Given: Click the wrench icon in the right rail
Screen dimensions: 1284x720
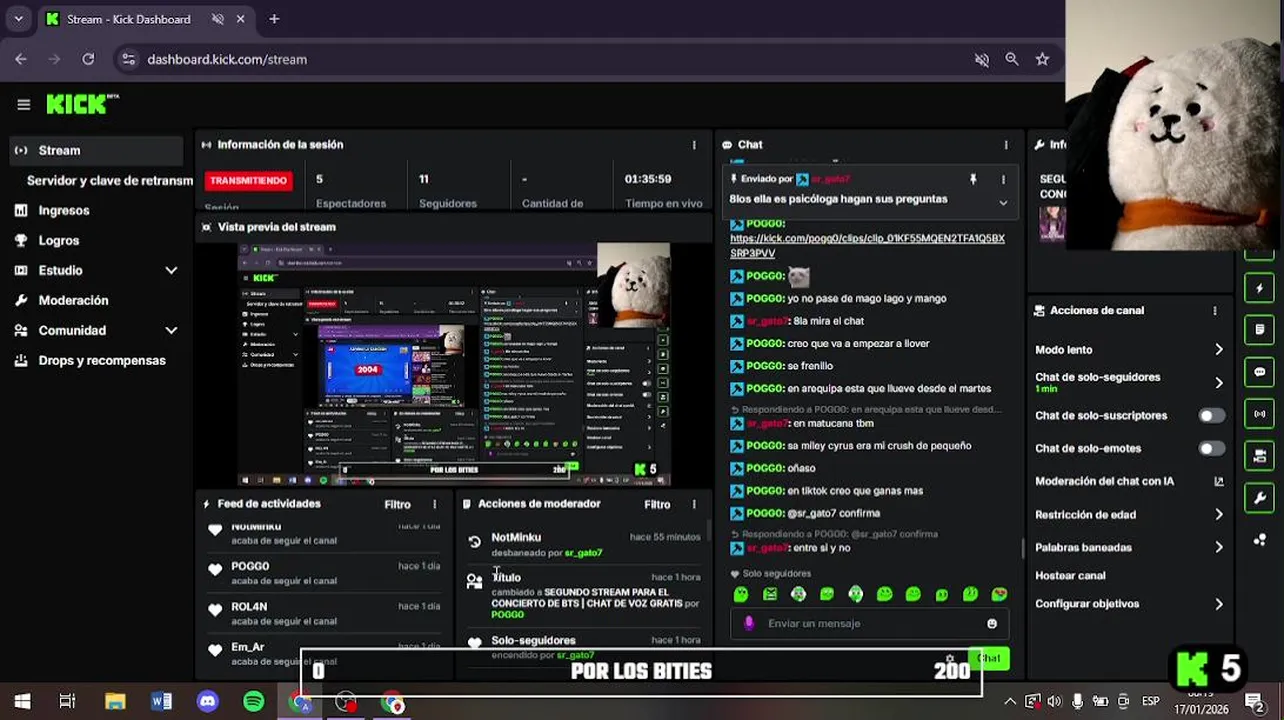Looking at the screenshot, I should pos(1259,497).
